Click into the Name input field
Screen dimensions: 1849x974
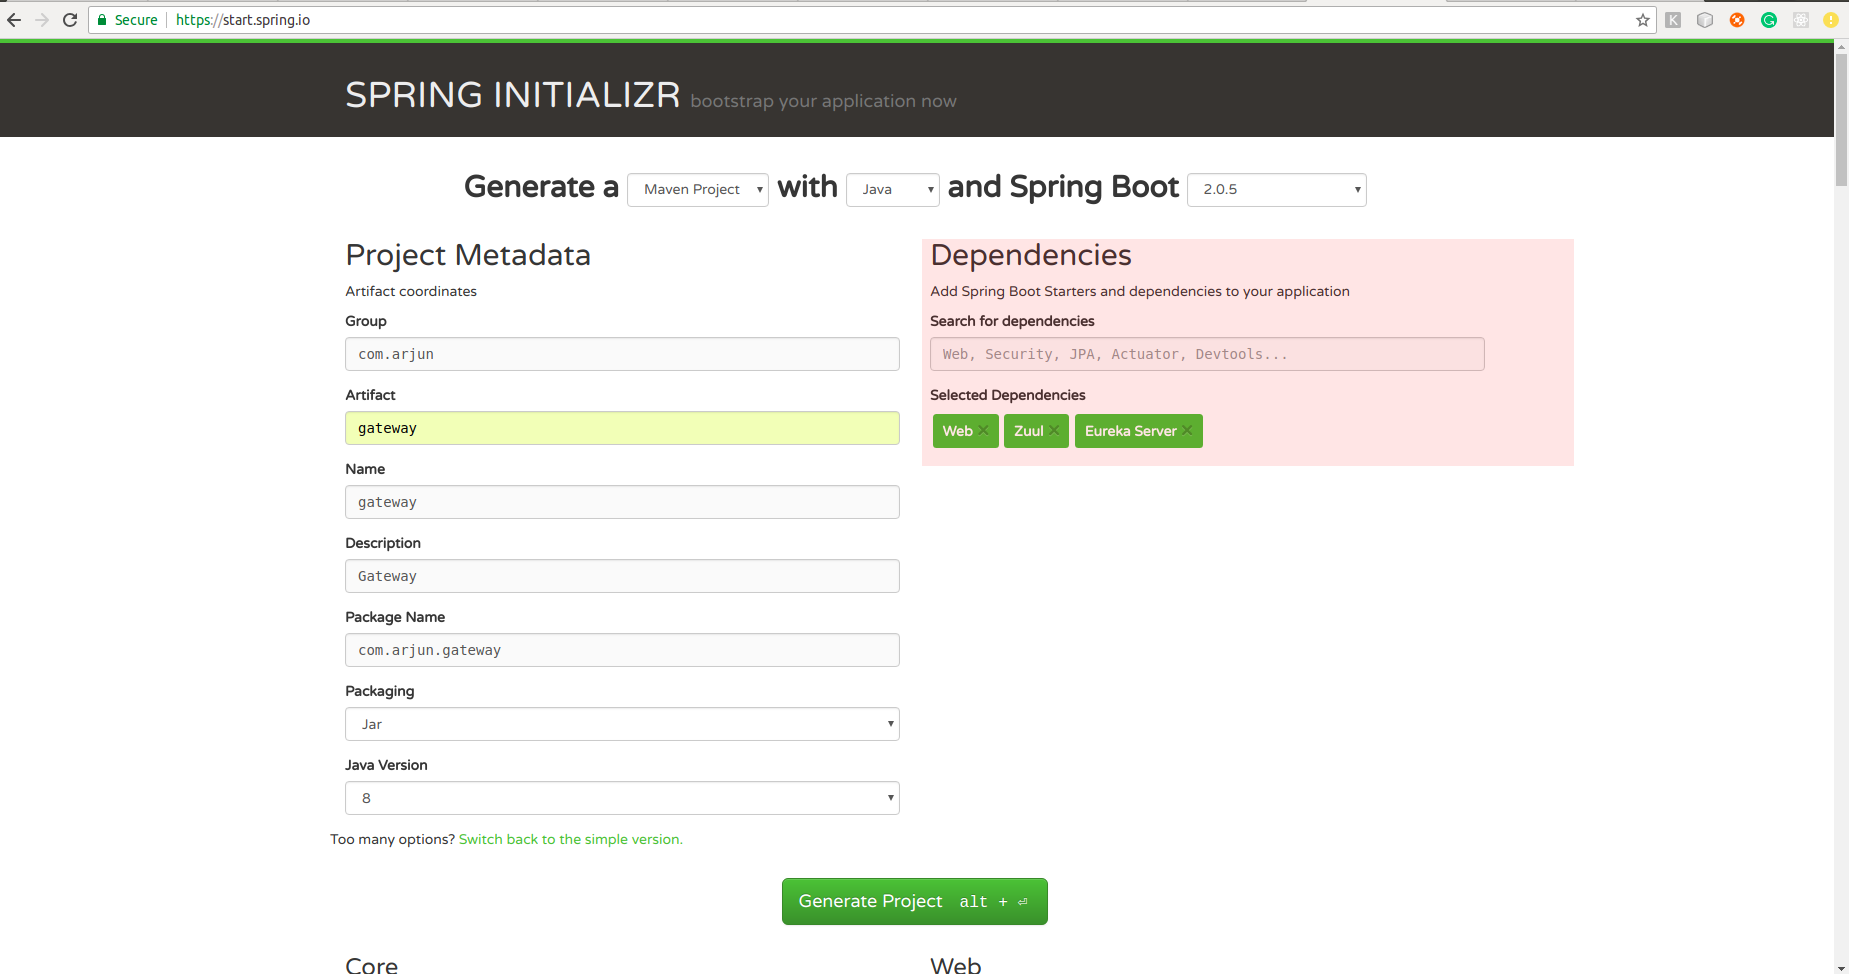pyautogui.click(x=622, y=502)
